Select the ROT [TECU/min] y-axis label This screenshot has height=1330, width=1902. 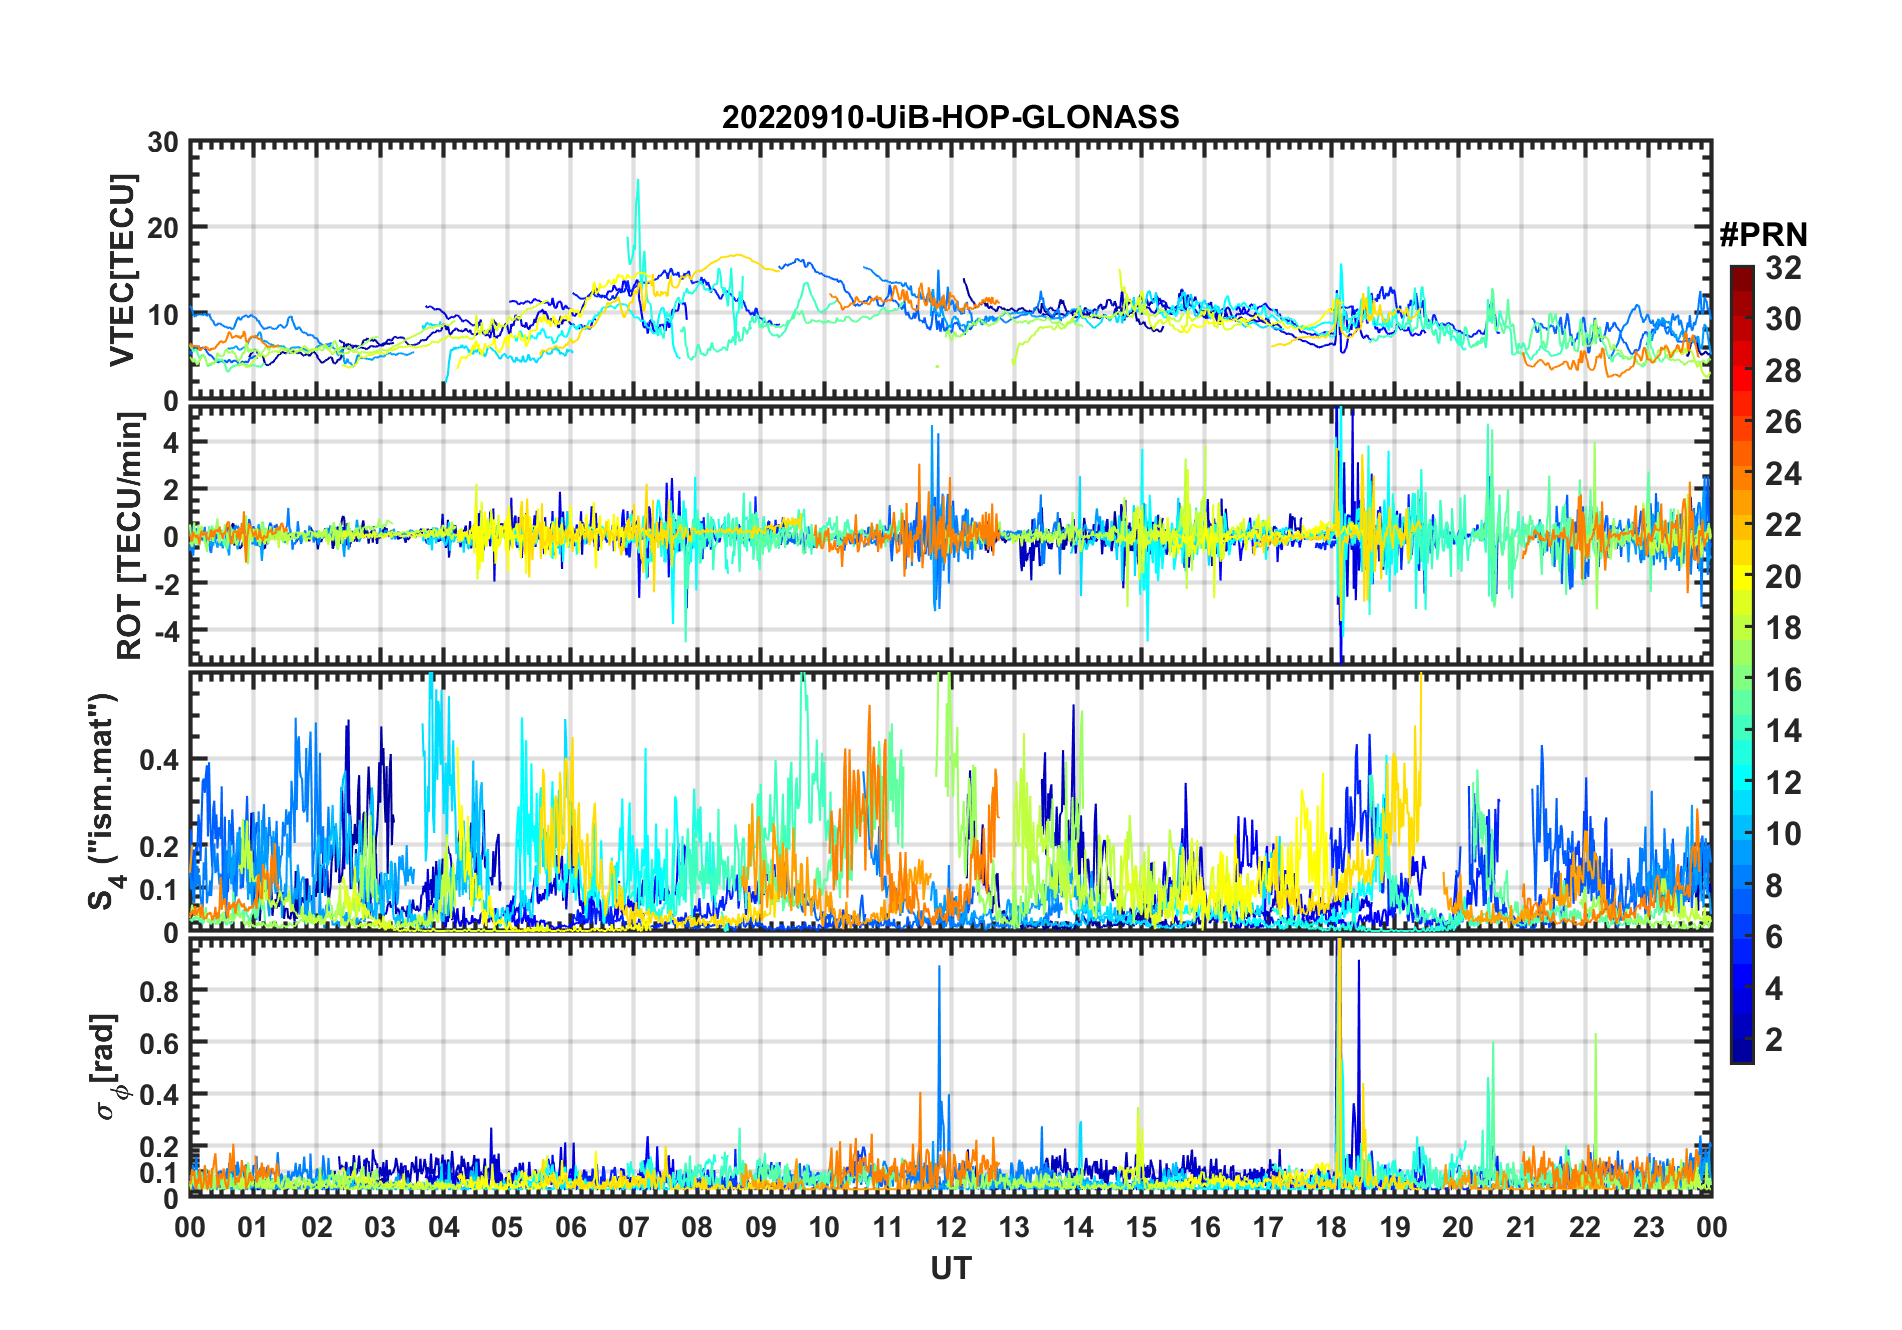(129, 536)
